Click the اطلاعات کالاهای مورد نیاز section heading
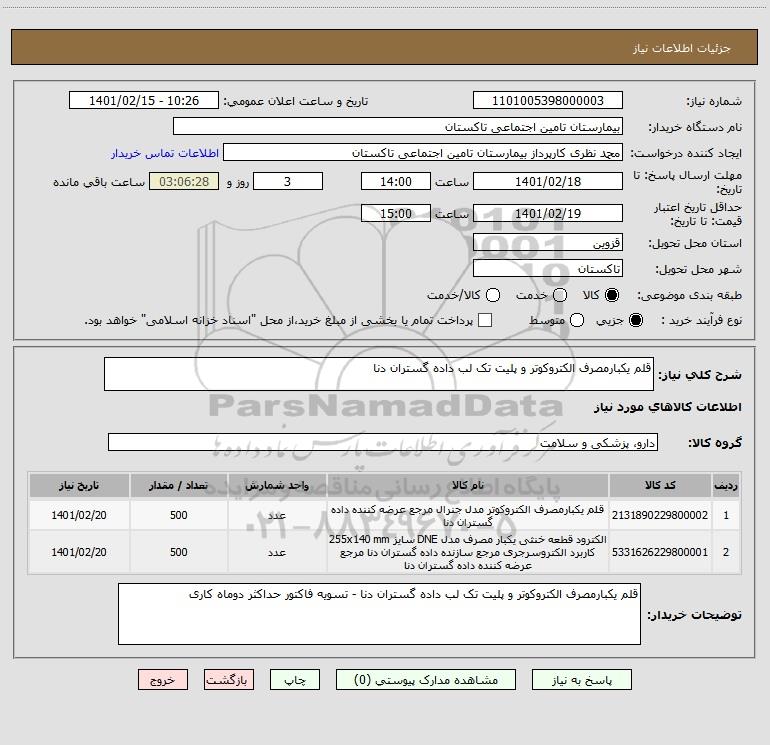Image resolution: width=770 pixels, height=745 pixels. [668, 407]
